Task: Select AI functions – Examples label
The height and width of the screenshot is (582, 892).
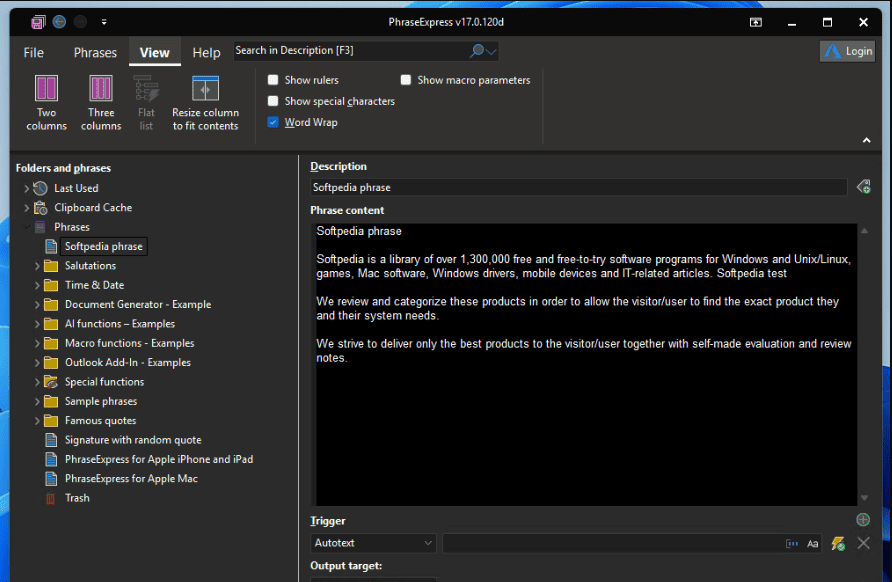Action: pos(119,324)
